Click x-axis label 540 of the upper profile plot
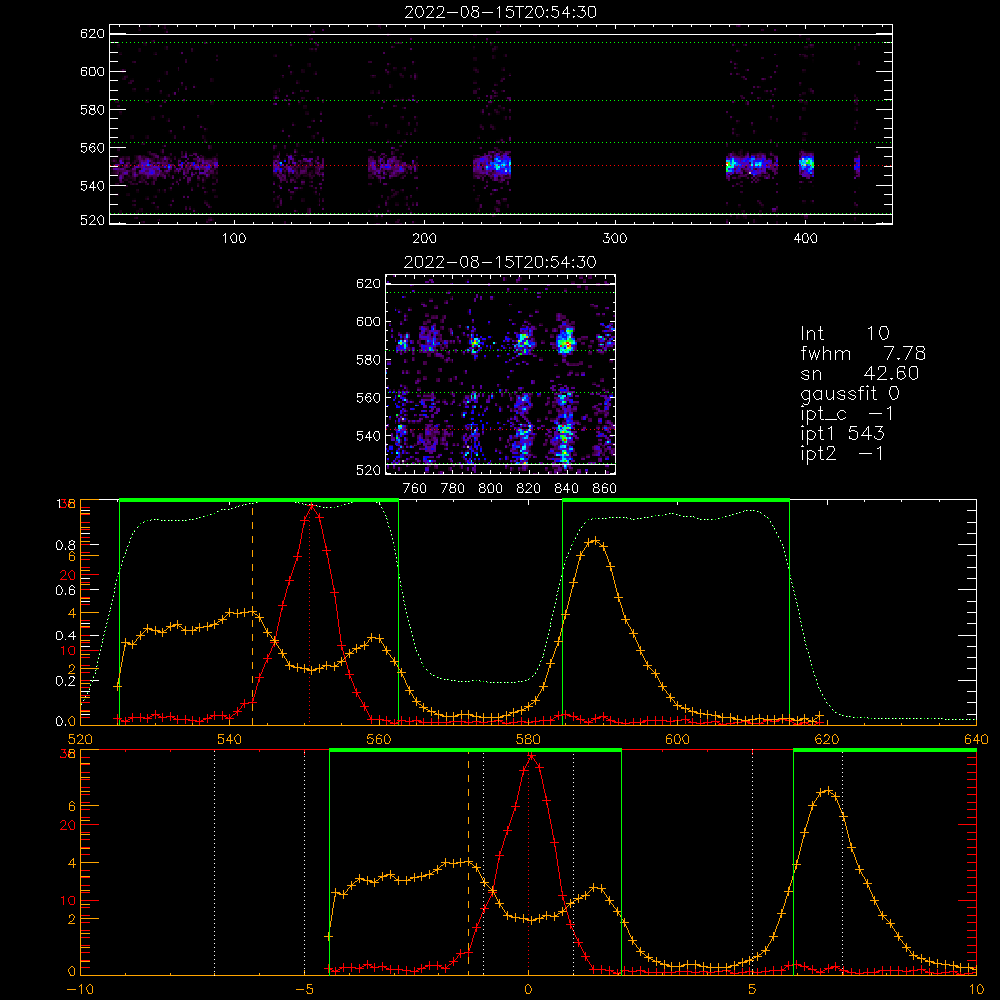The height and width of the screenshot is (1000, 1000). 230,739
